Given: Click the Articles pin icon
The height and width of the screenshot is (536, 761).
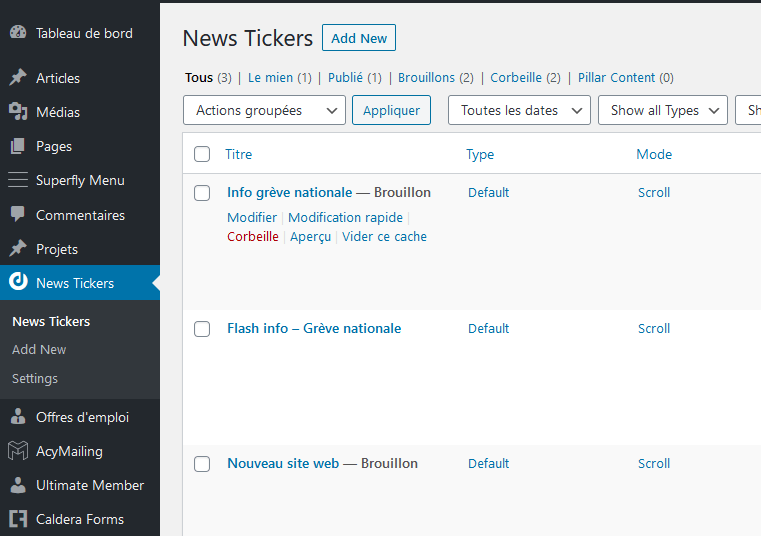Looking at the screenshot, I should (18, 78).
